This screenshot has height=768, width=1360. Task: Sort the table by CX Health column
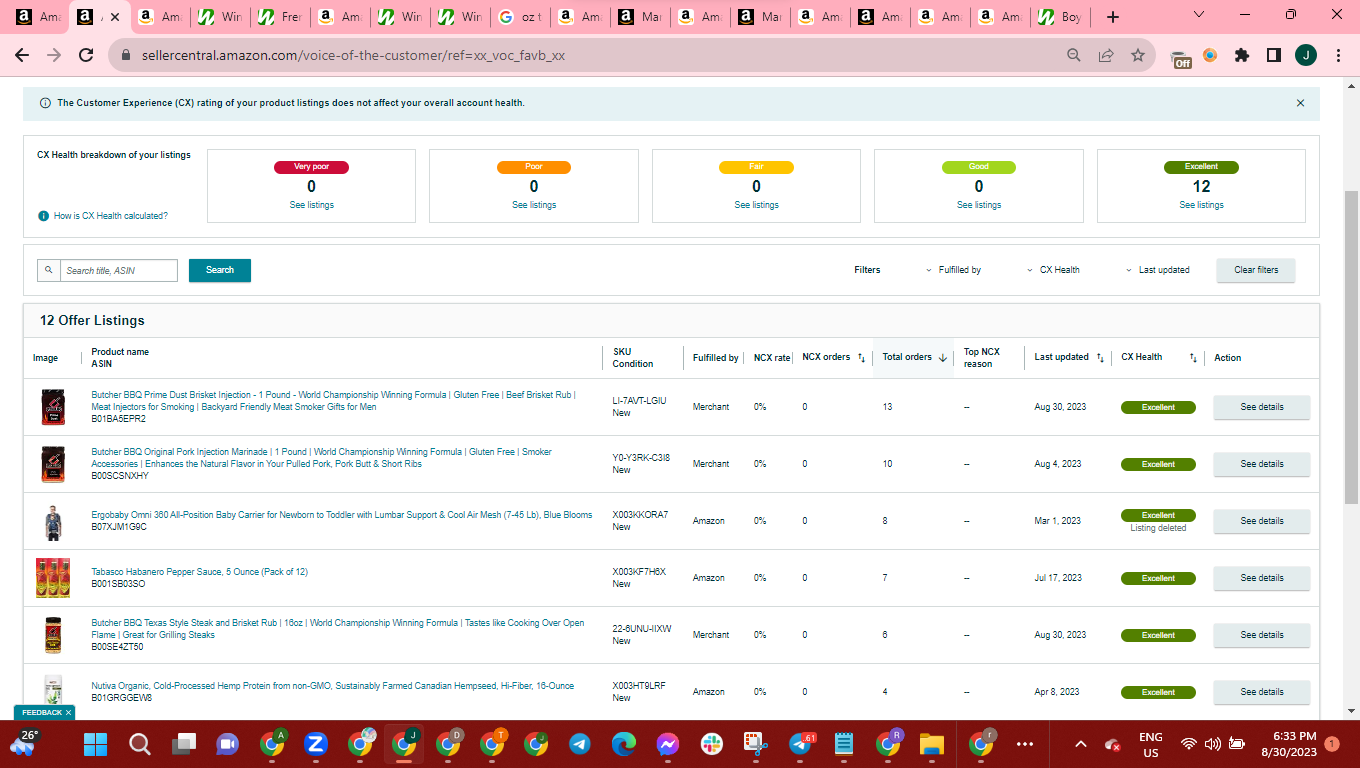tap(1193, 358)
